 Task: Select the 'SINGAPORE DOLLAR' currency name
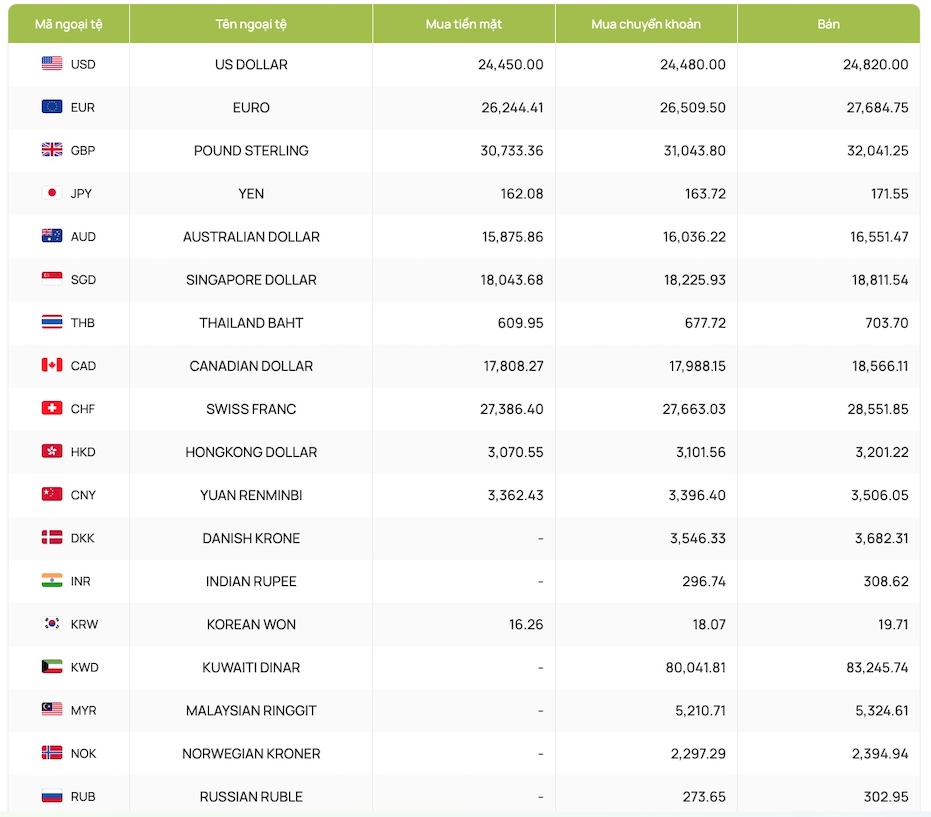coord(251,280)
